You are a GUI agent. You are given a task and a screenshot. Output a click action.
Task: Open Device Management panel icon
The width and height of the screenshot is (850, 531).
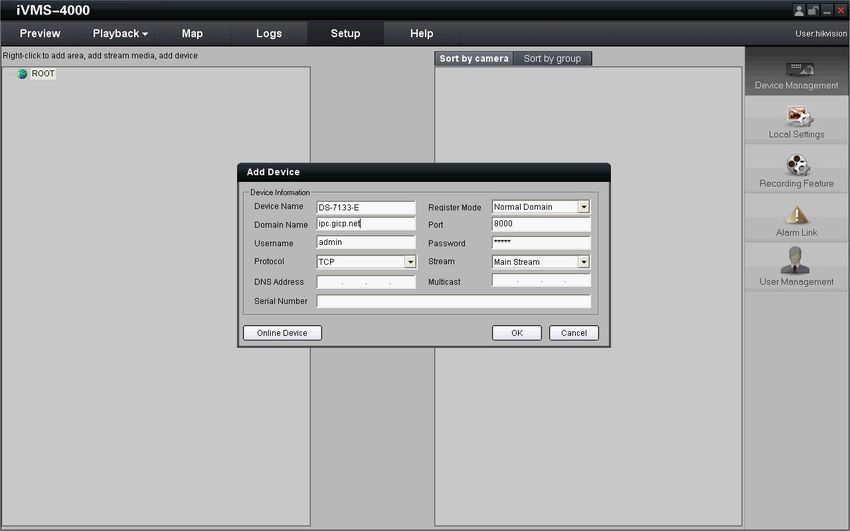point(800,68)
